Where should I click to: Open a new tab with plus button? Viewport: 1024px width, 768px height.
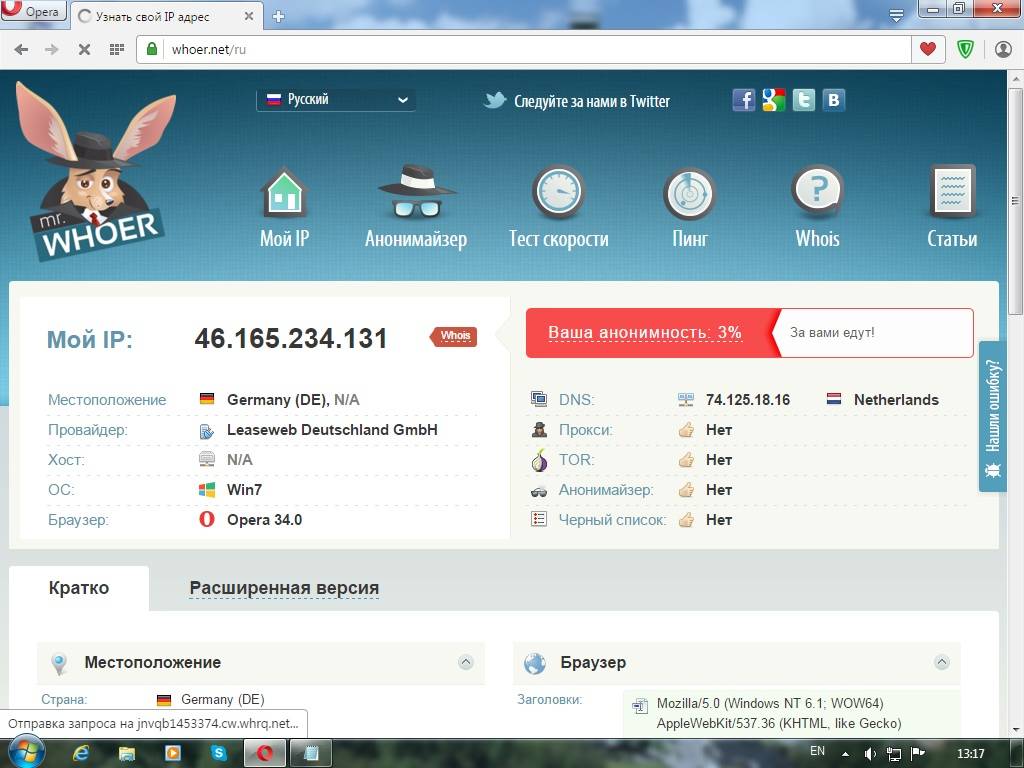pyautogui.click(x=278, y=16)
